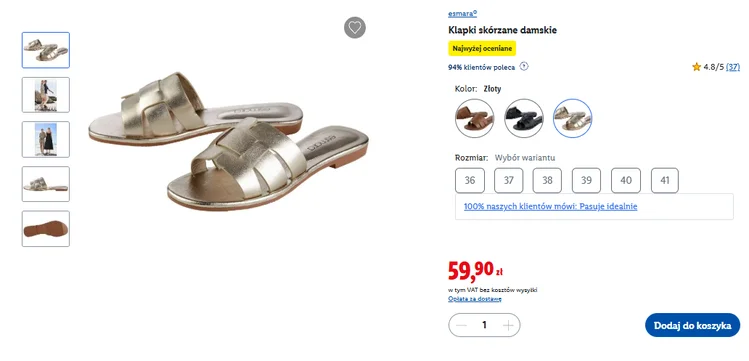The height and width of the screenshot is (361, 749).
Task: Select the brown sandal color swatch
Action: coord(474,118)
